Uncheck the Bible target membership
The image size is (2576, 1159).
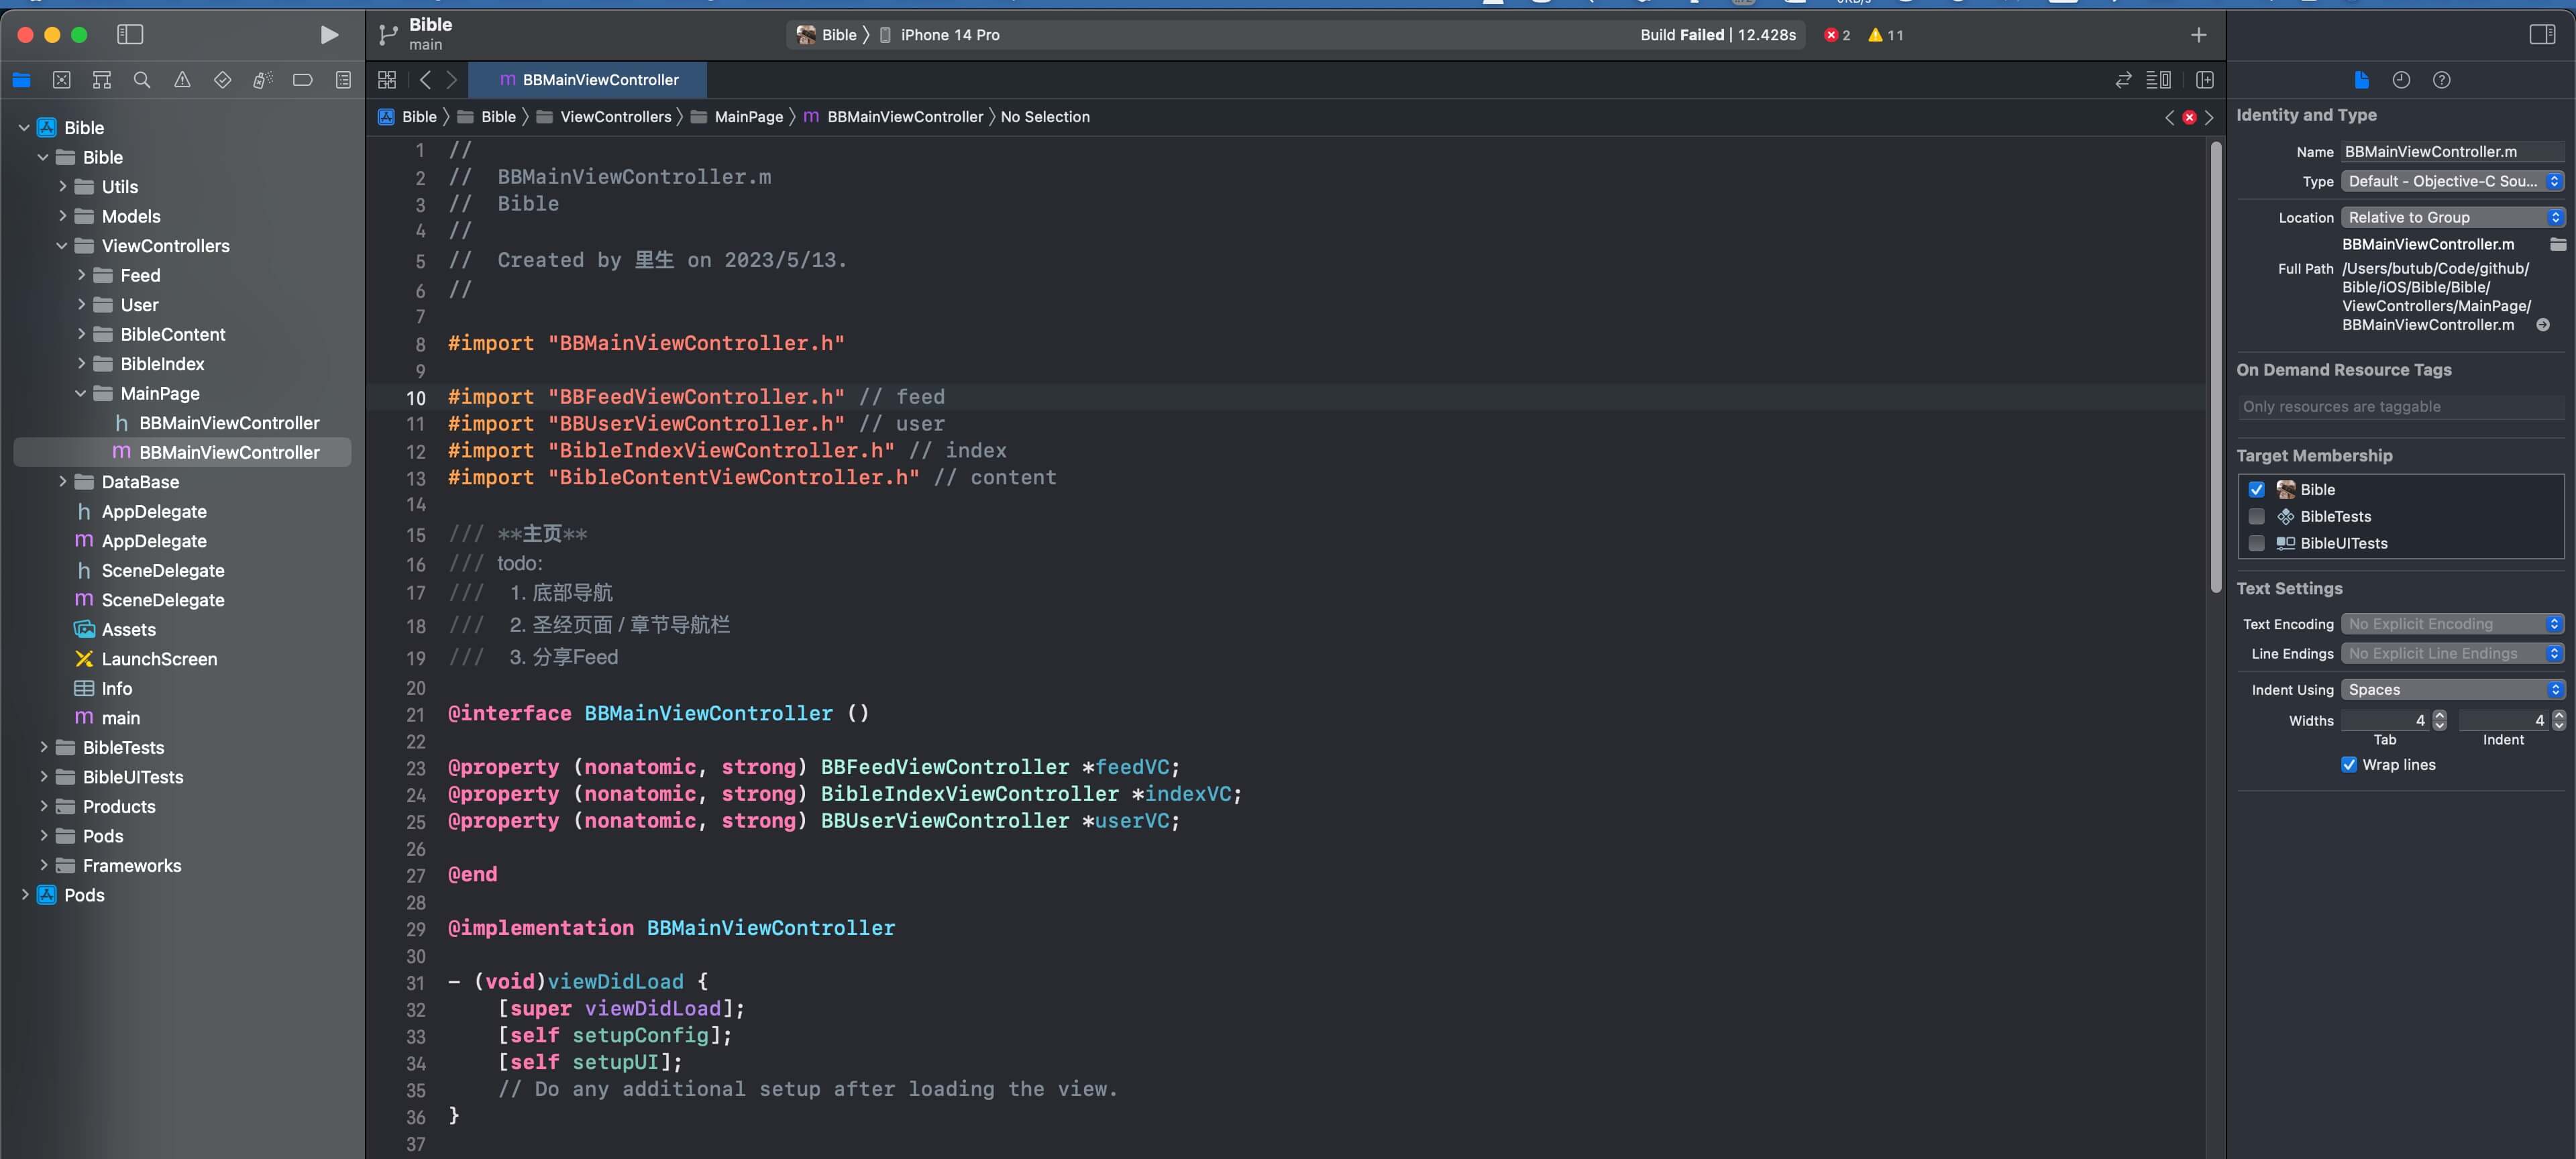point(2256,489)
